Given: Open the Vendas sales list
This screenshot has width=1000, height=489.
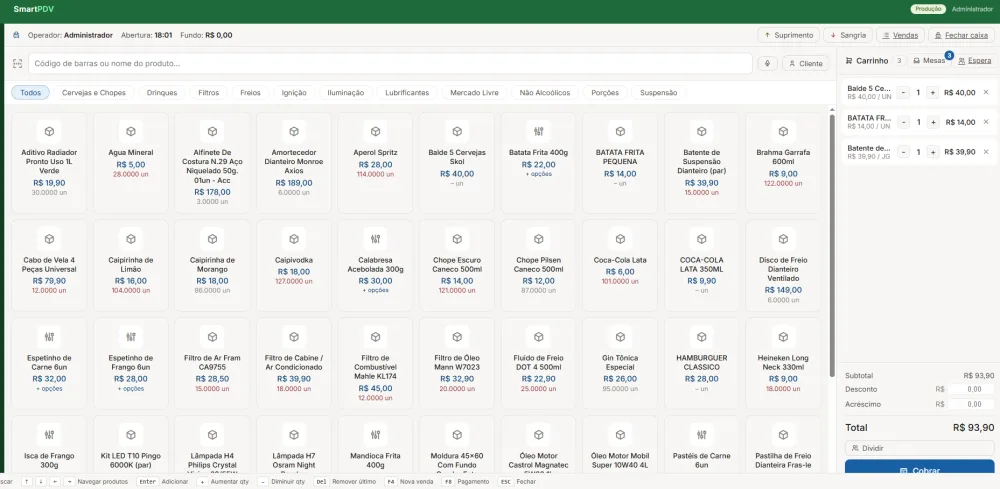Looking at the screenshot, I should [900, 35].
